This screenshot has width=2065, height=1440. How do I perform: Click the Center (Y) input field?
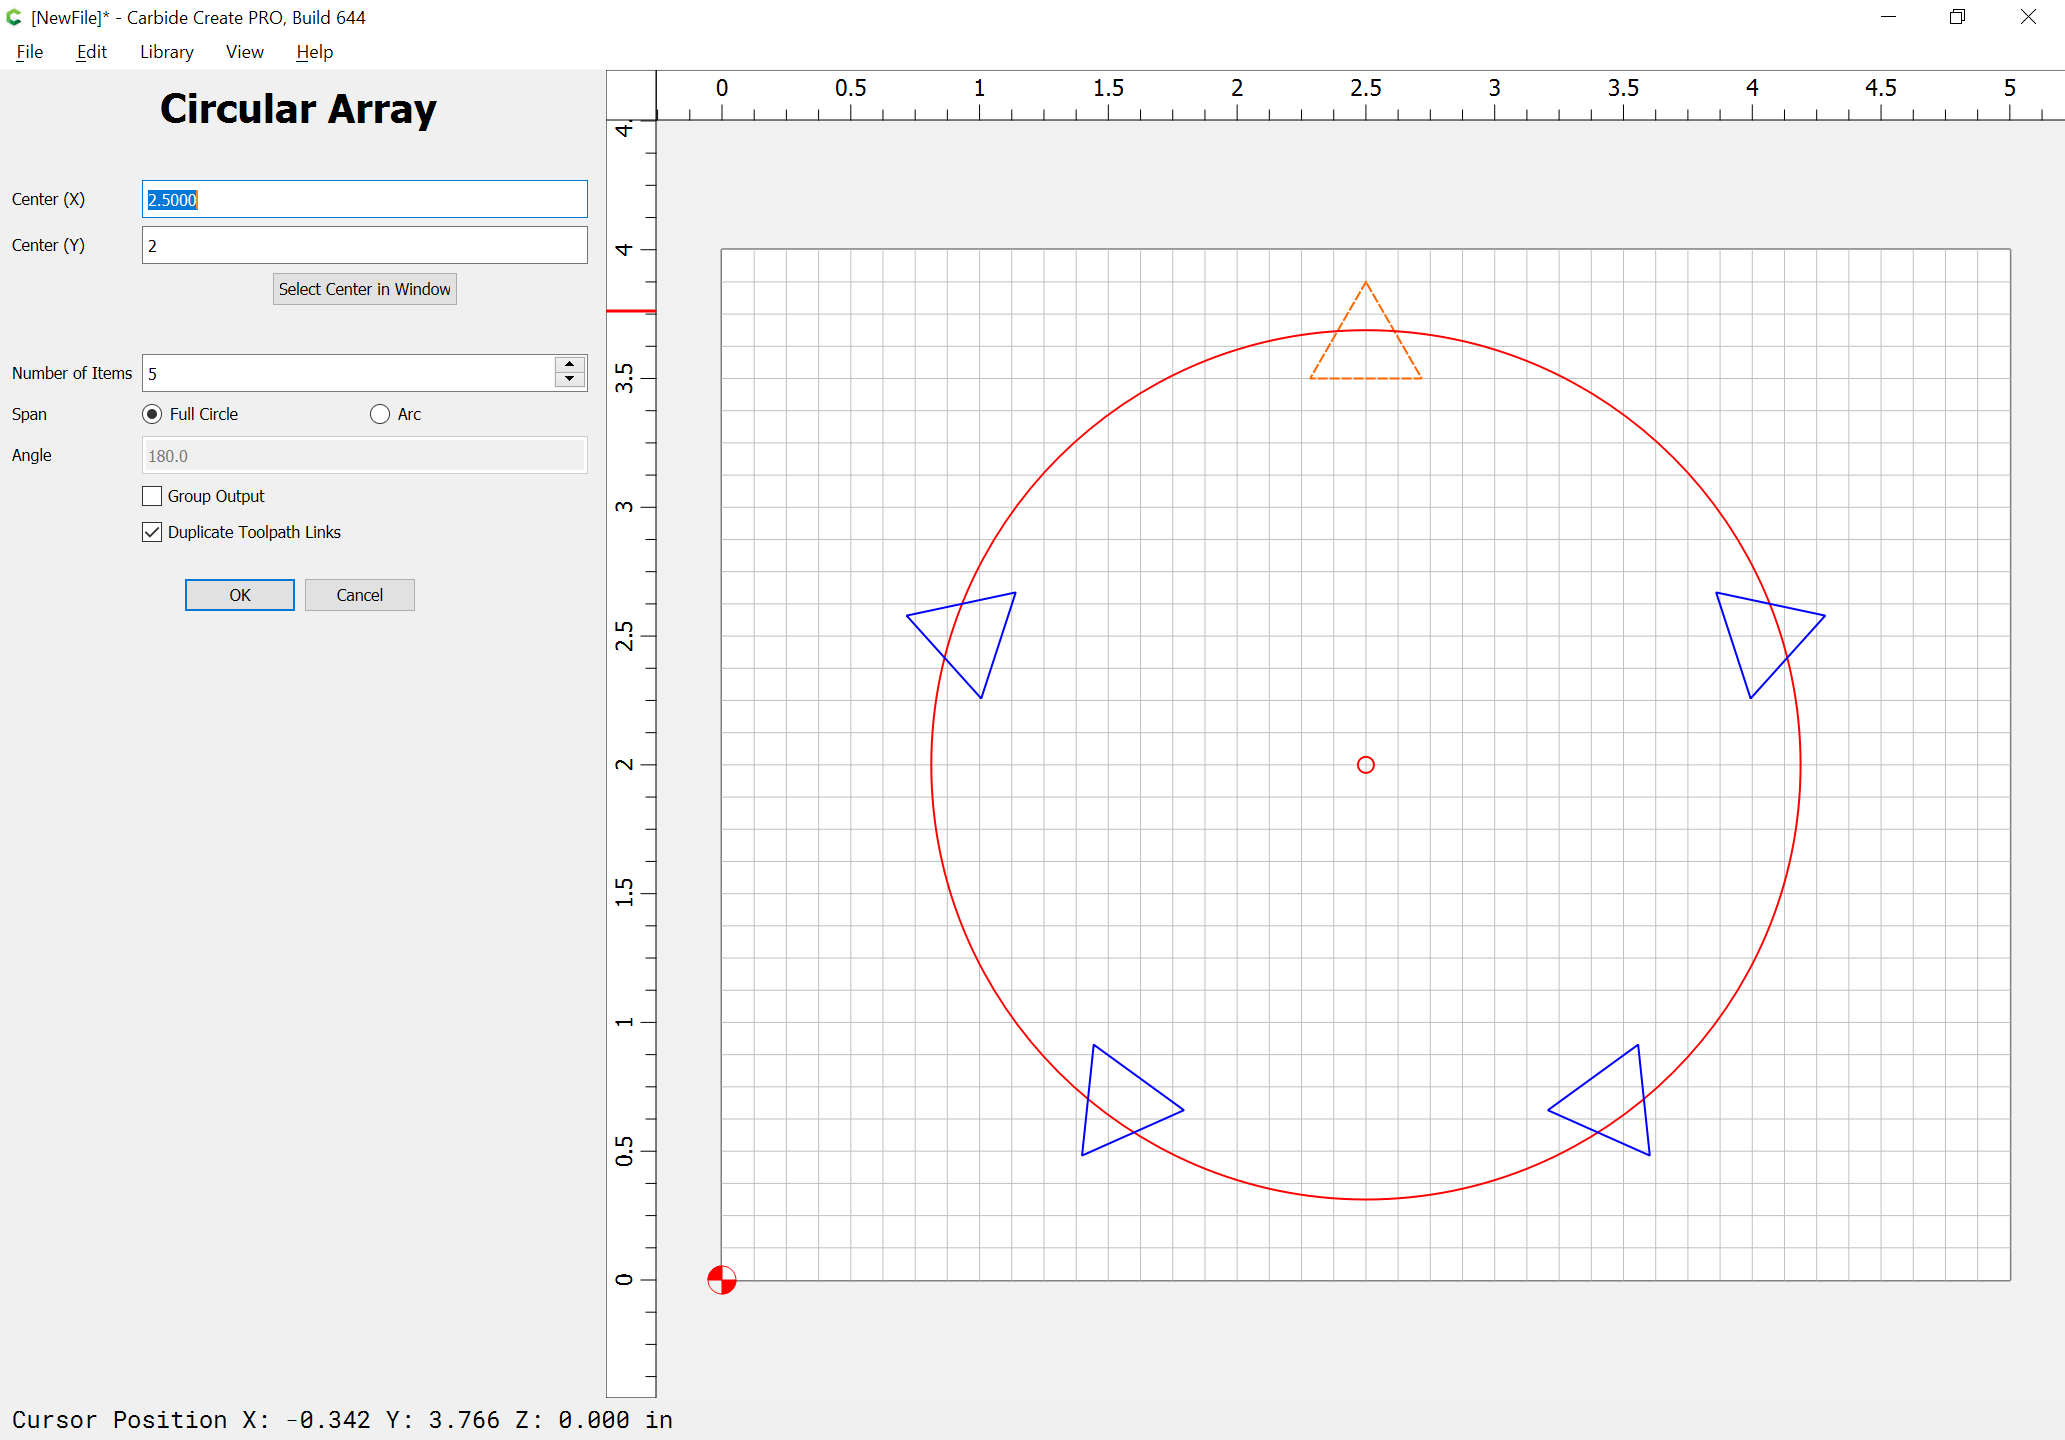365,245
